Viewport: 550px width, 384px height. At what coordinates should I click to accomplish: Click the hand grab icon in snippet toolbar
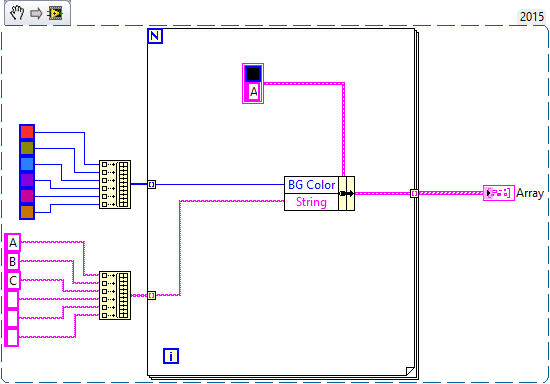16,14
